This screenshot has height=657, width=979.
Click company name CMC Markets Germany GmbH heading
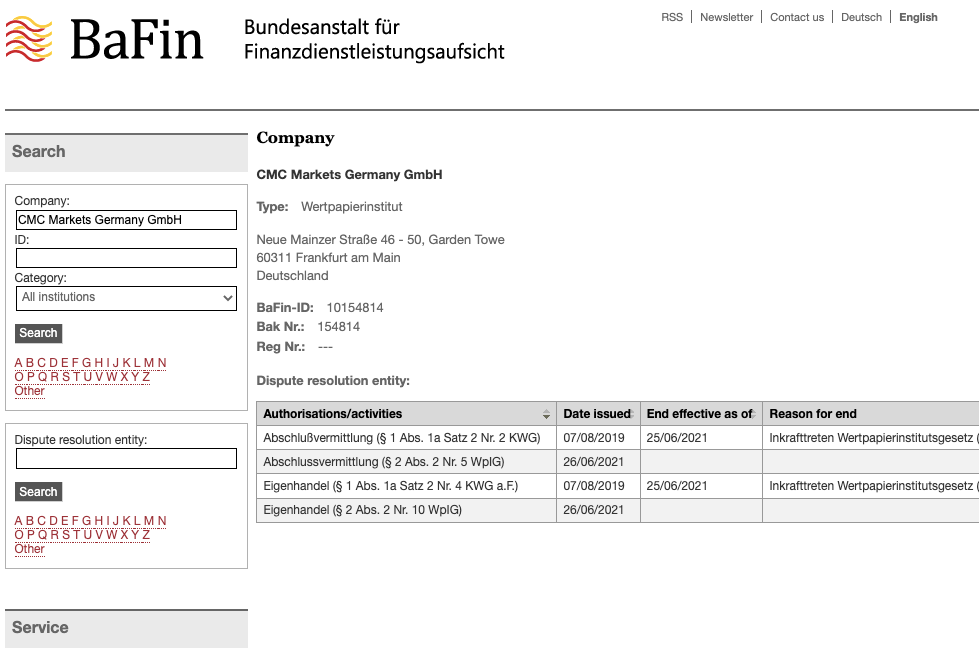click(x=349, y=175)
